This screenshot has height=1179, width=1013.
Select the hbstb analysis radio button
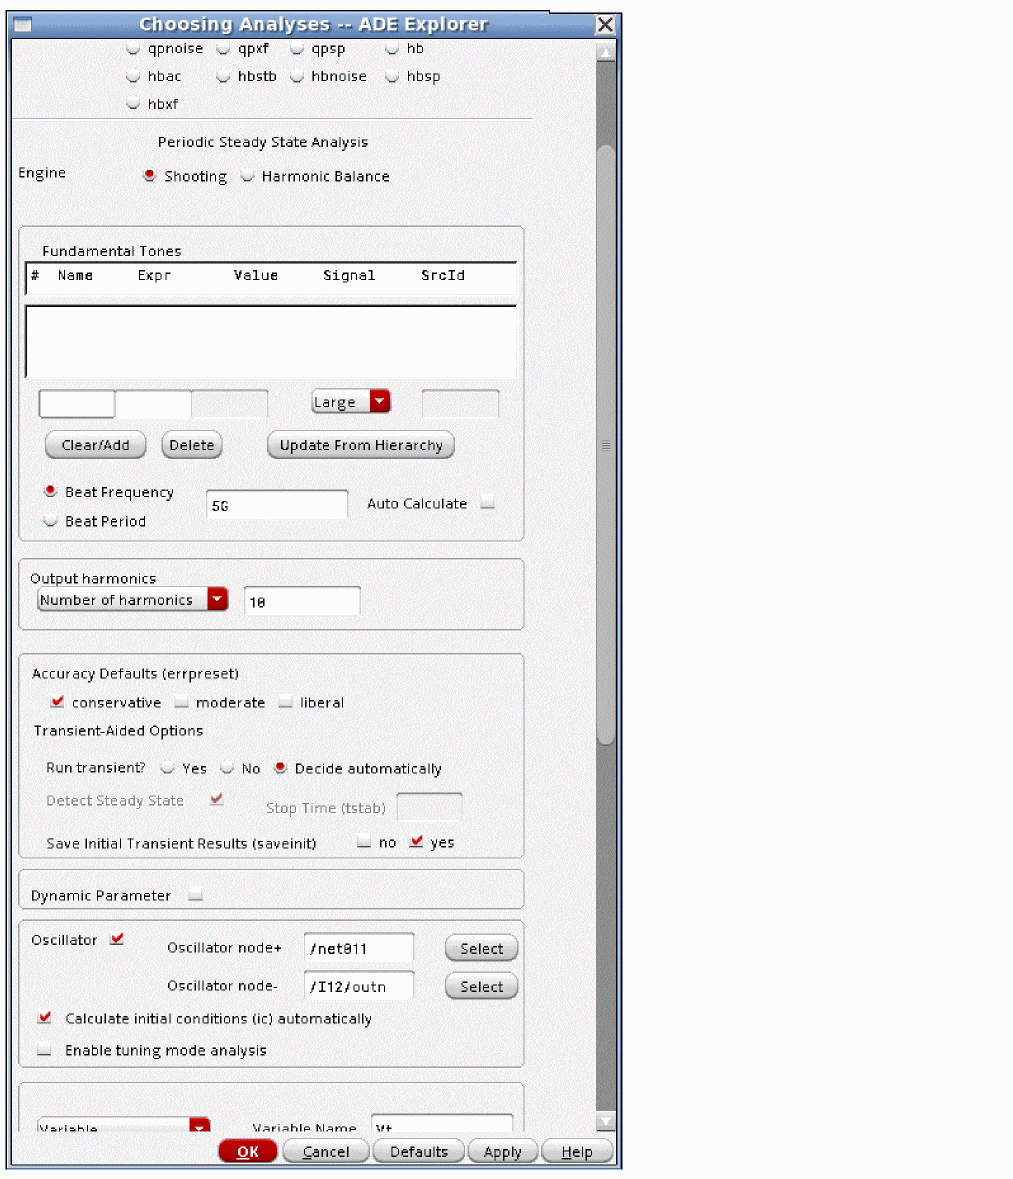[x=223, y=77]
